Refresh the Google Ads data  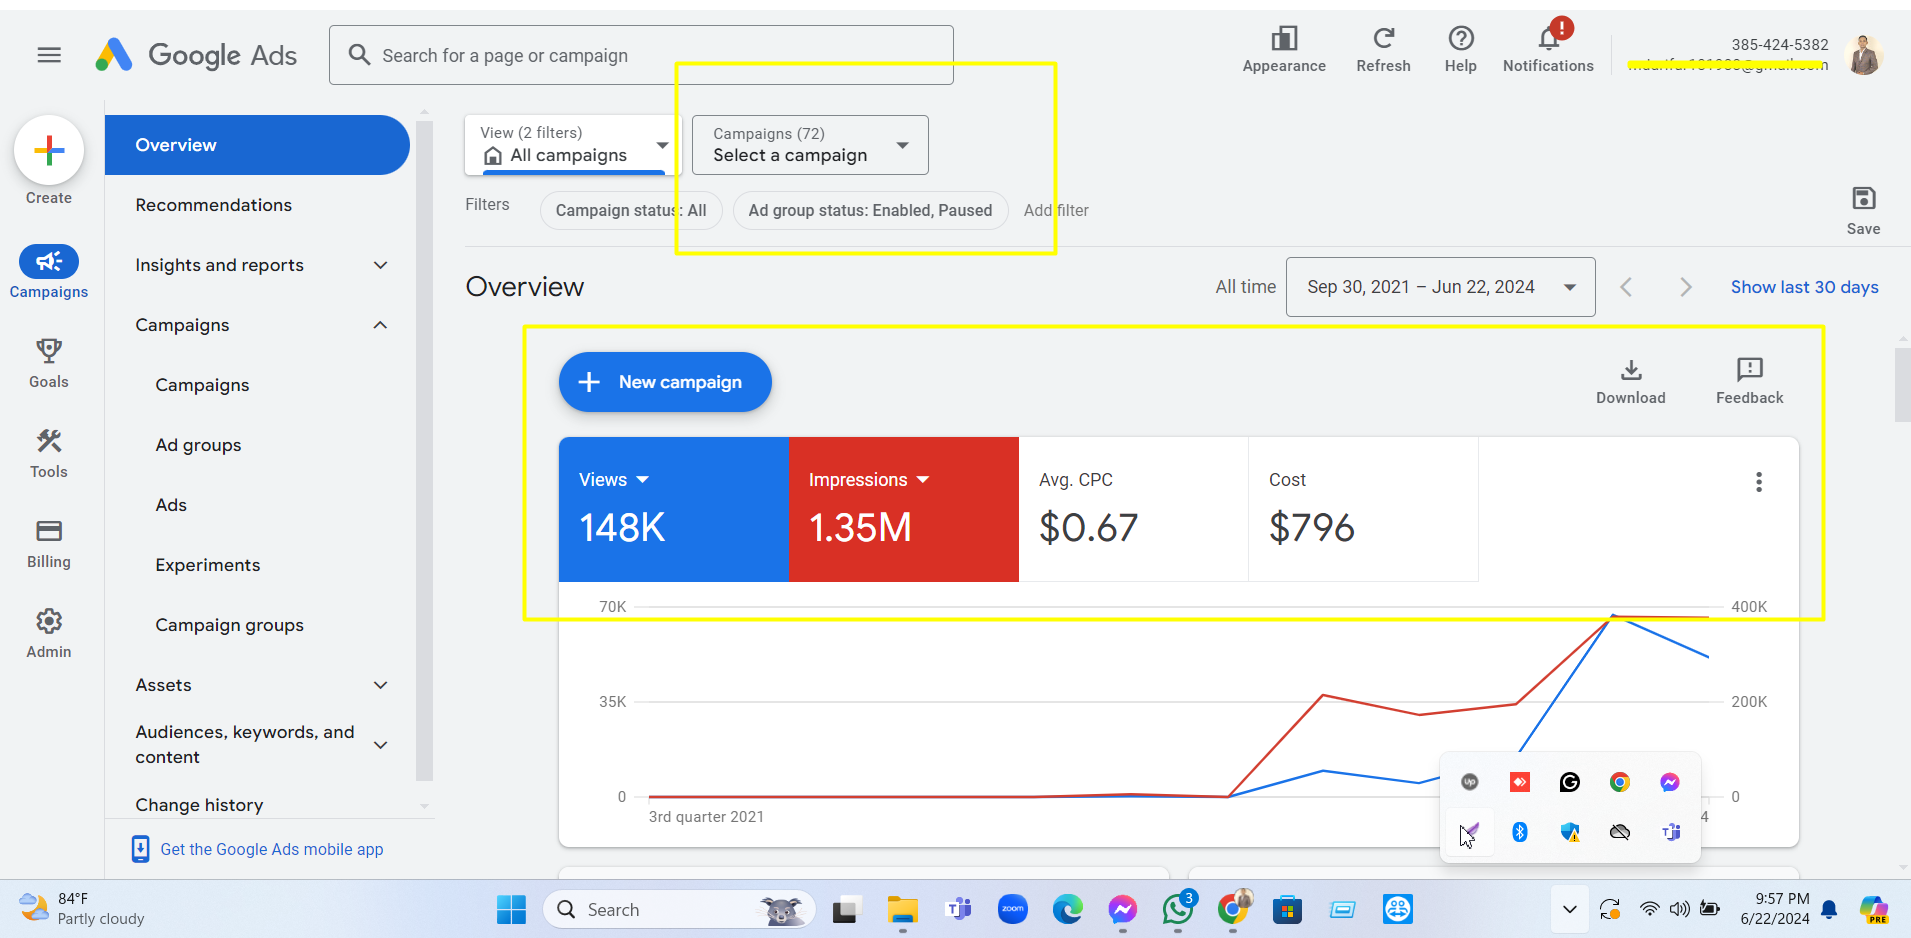click(1383, 50)
